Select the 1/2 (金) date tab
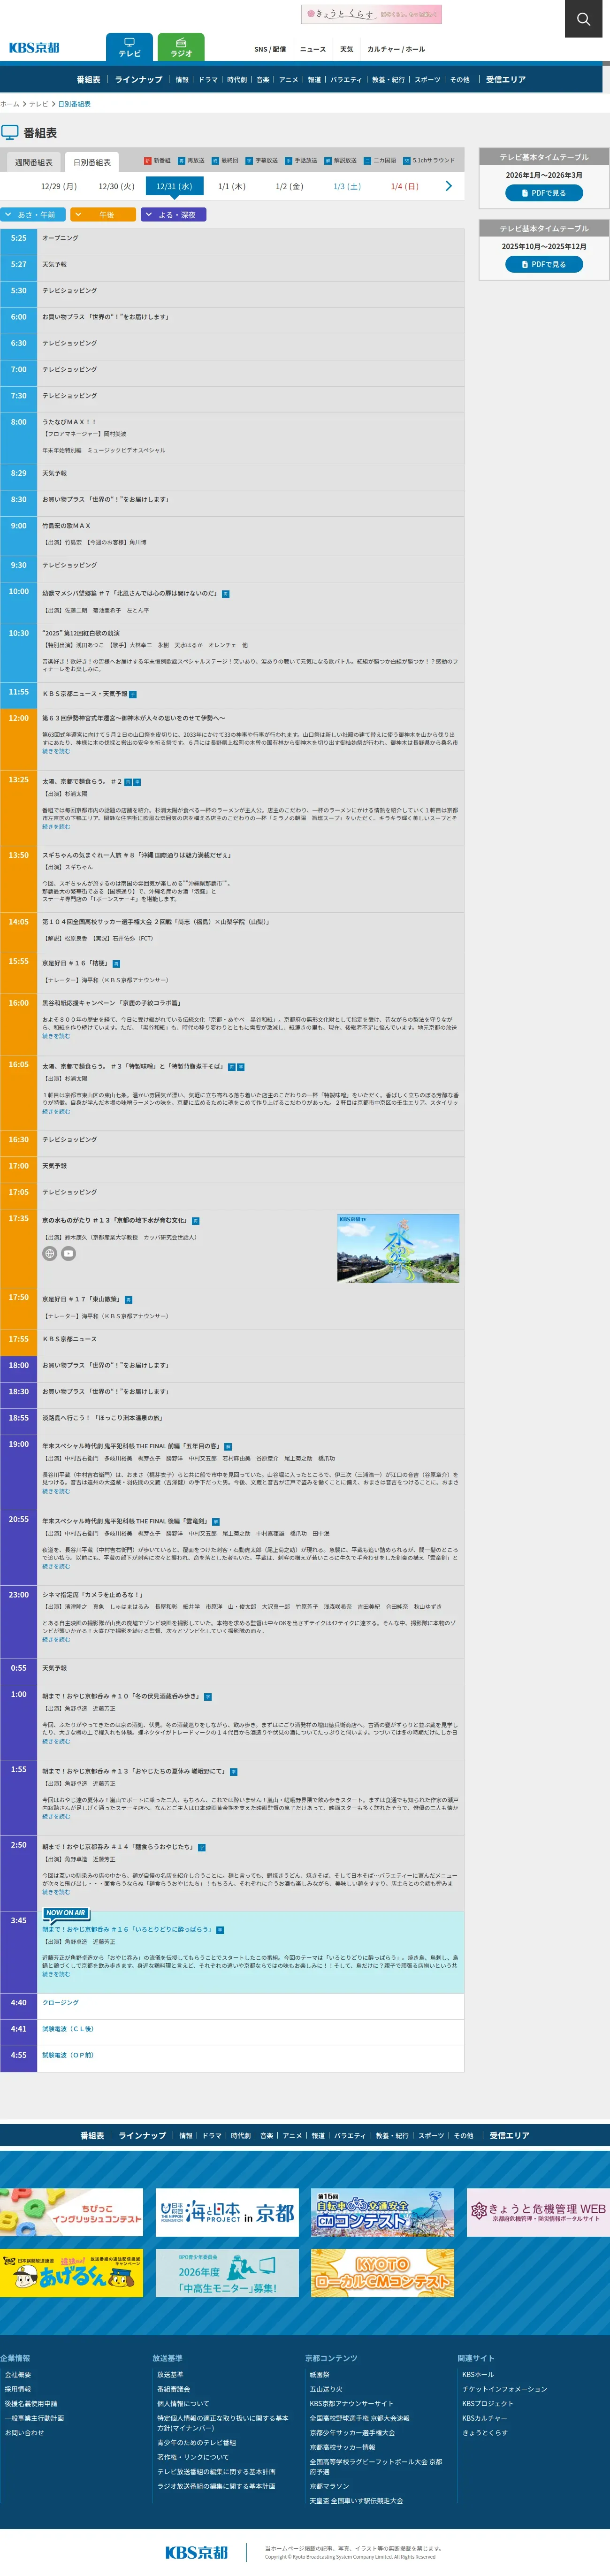The height and width of the screenshot is (2576, 610). (x=289, y=186)
